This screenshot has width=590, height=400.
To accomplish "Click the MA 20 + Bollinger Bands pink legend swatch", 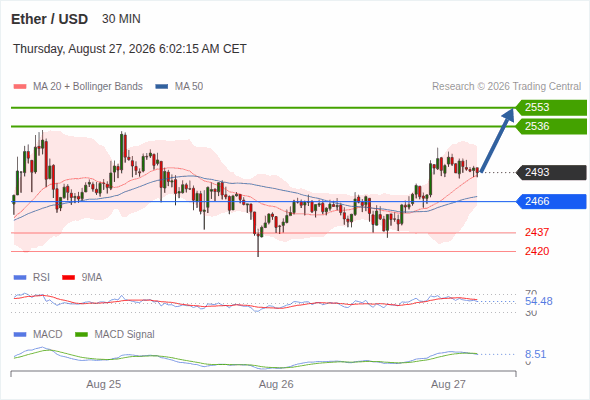I will (x=20, y=87).
